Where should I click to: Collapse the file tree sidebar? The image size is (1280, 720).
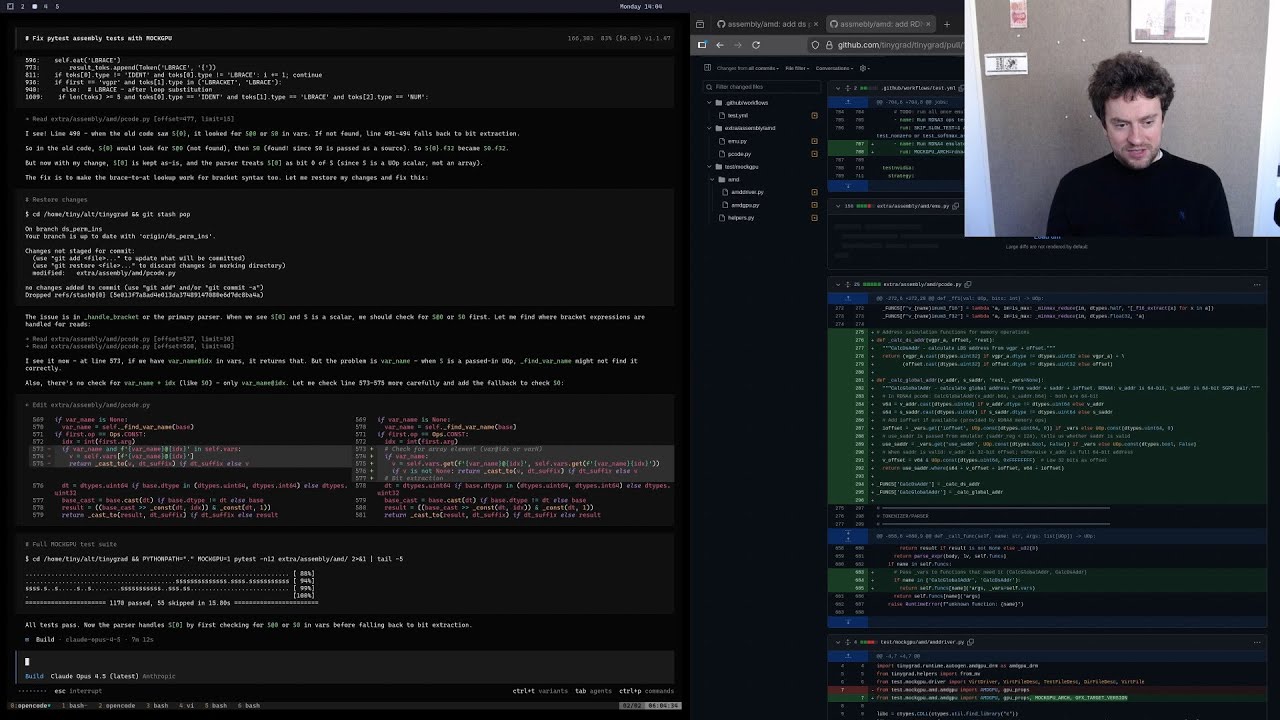click(x=708, y=68)
